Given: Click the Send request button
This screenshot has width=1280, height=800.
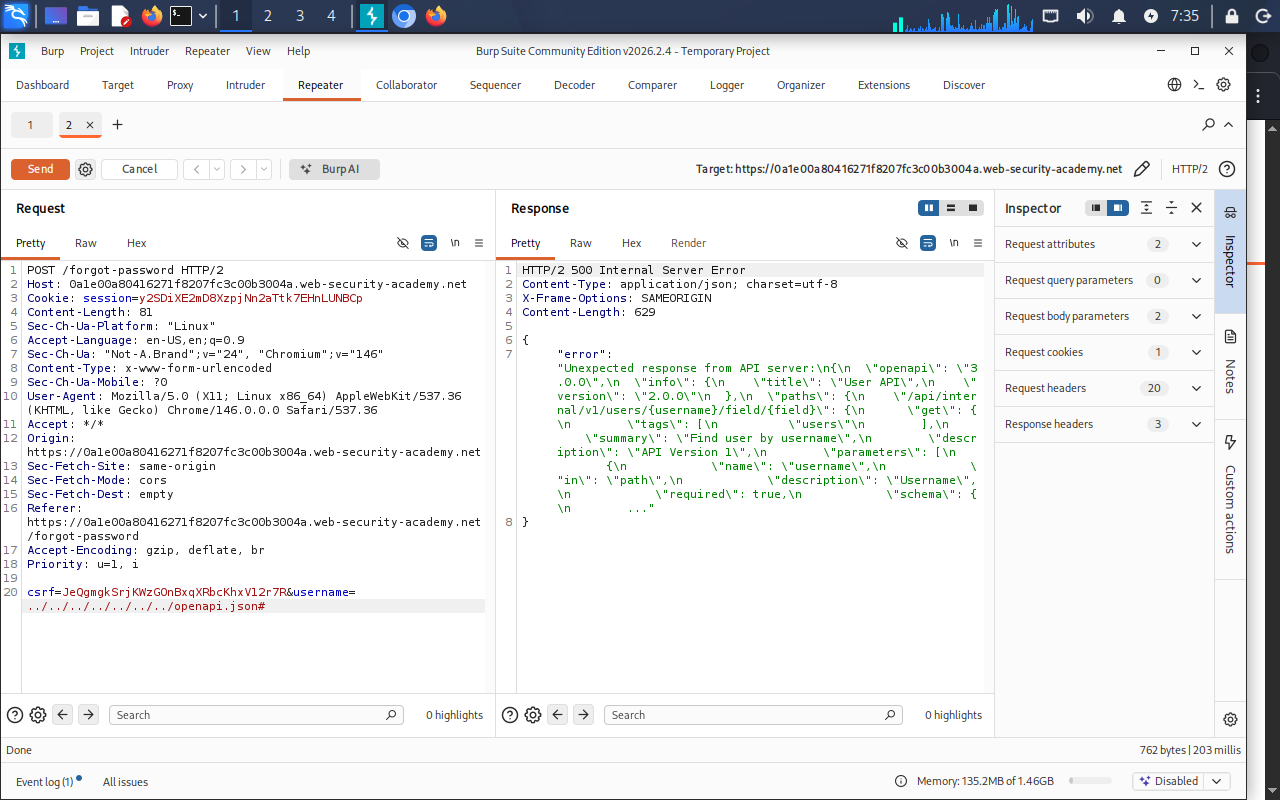Looking at the screenshot, I should pyautogui.click(x=40, y=169).
